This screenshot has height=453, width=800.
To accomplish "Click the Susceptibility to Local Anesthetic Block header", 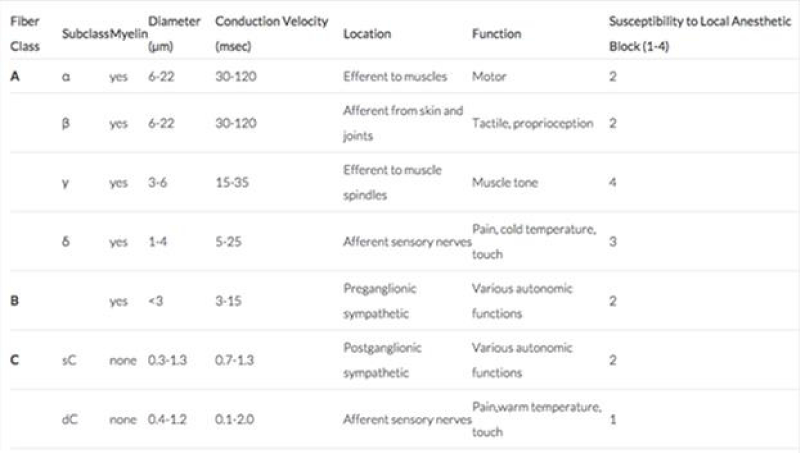I will 699,34.
